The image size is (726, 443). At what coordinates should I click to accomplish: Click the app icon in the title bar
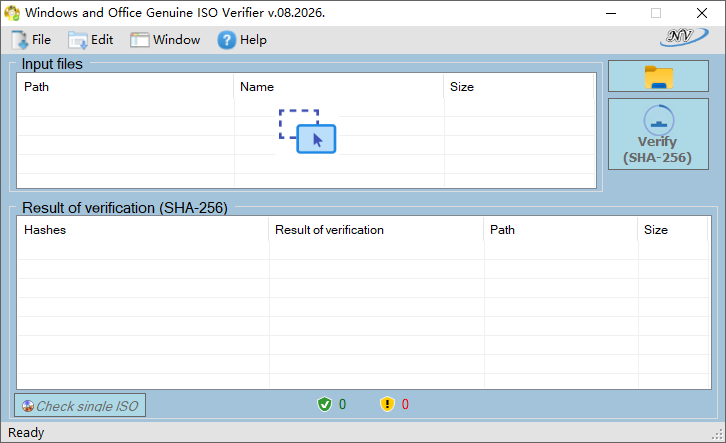pyautogui.click(x=12, y=13)
